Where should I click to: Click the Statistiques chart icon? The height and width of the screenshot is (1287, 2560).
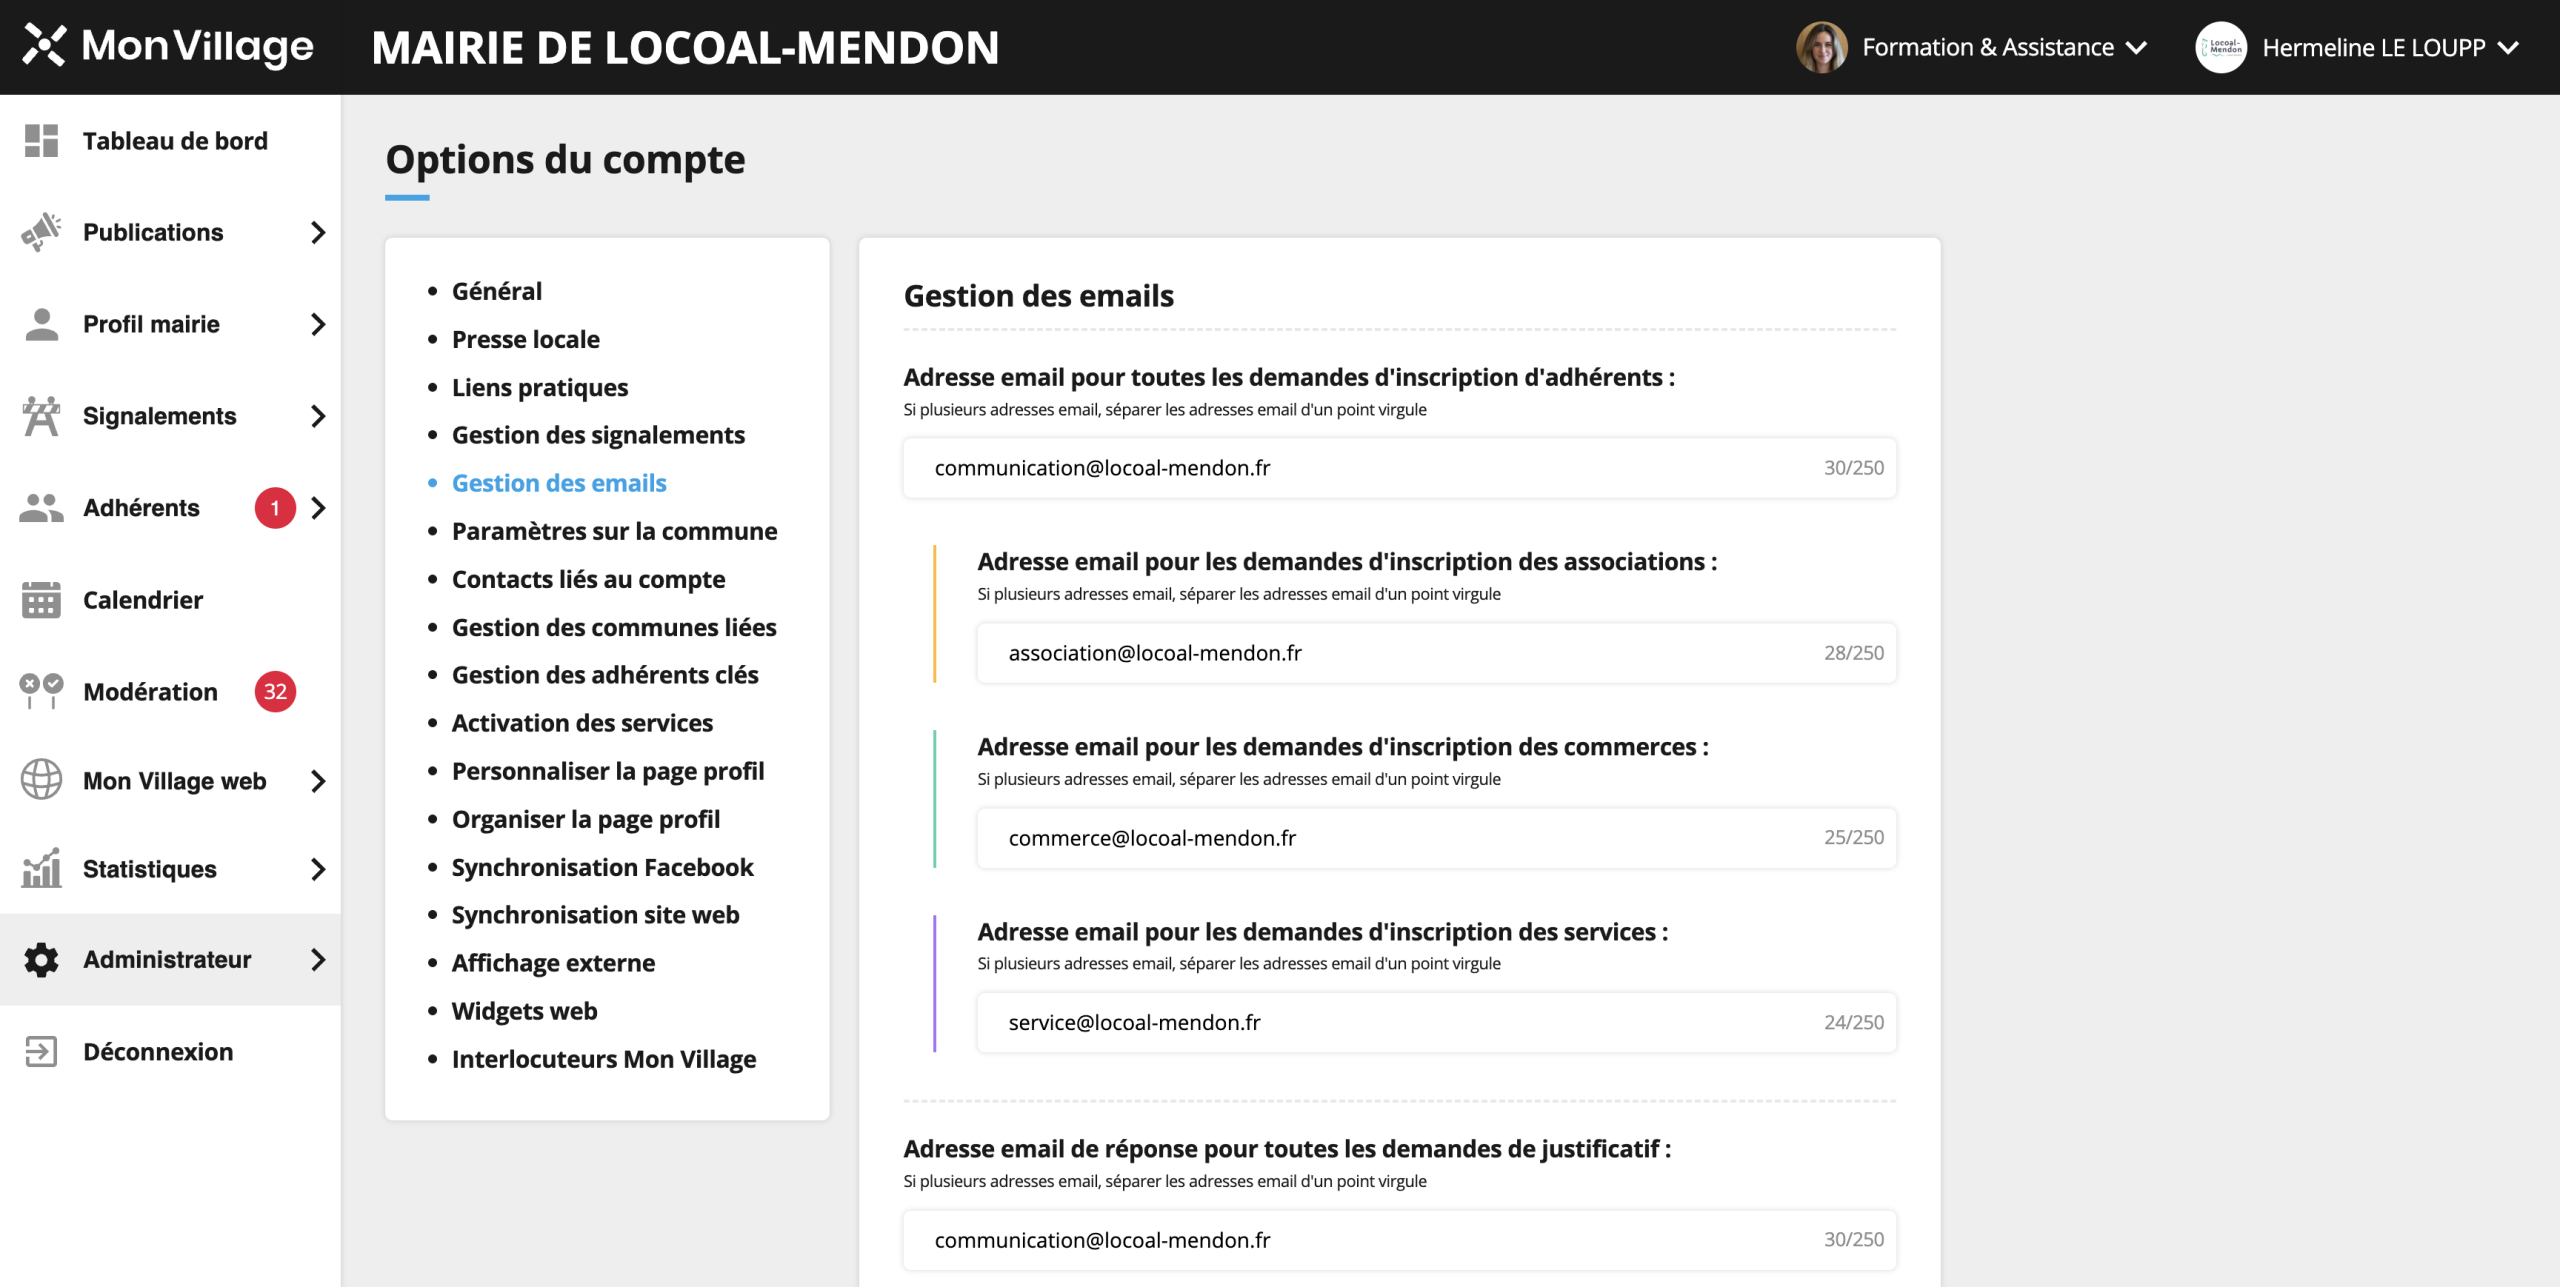point(41,869)
